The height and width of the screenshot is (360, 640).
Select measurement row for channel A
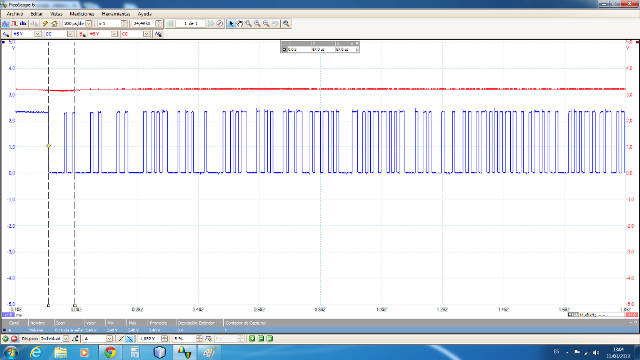(319, 330)
